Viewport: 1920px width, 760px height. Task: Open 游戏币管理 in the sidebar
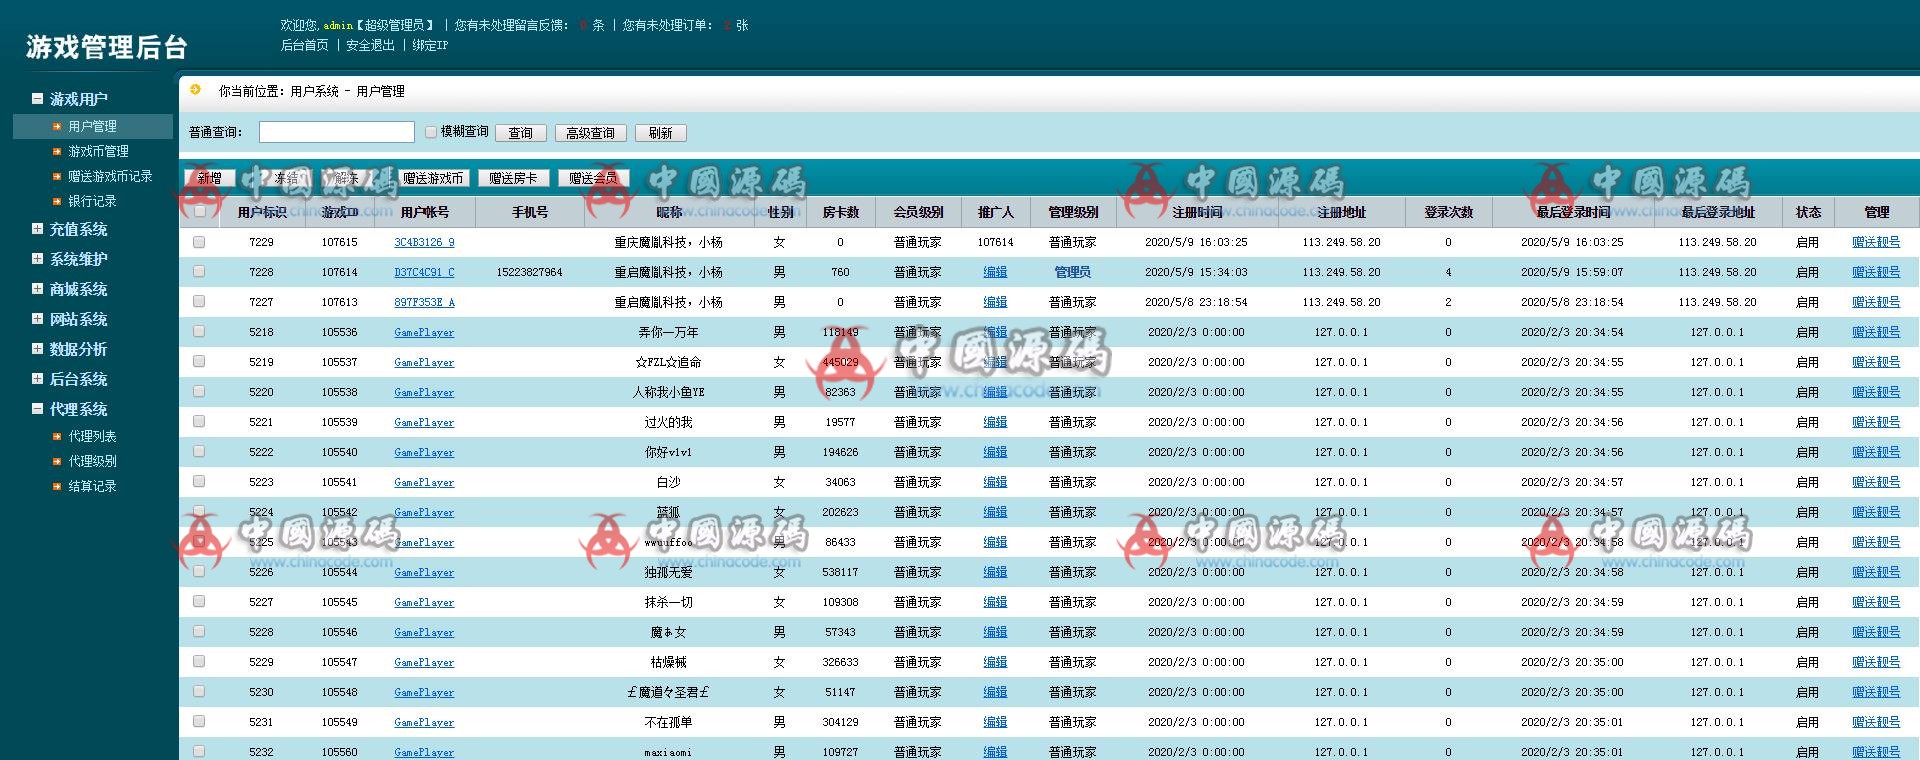[x=98, y=151]
